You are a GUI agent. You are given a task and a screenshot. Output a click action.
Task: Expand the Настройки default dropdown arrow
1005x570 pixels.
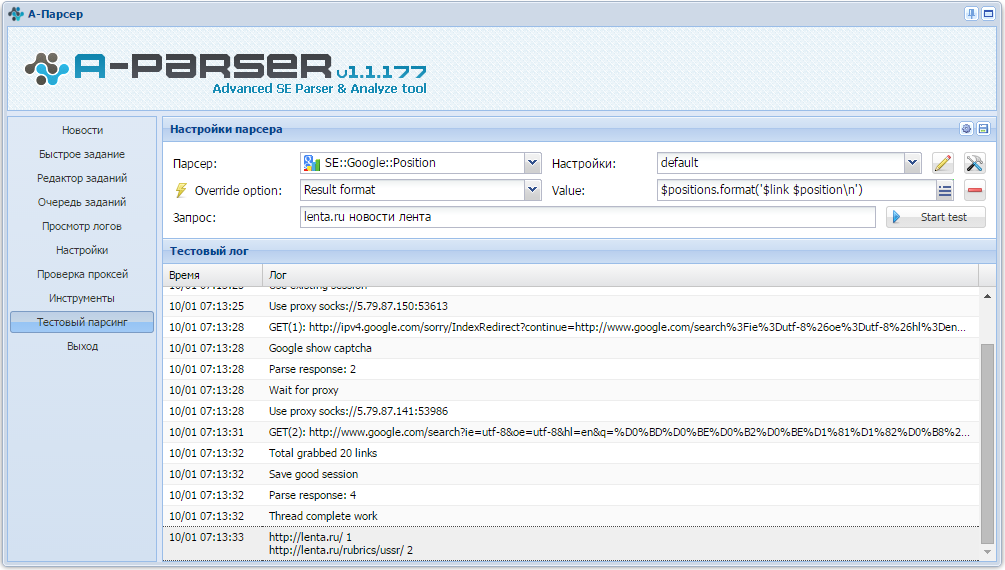coord(913,163)
